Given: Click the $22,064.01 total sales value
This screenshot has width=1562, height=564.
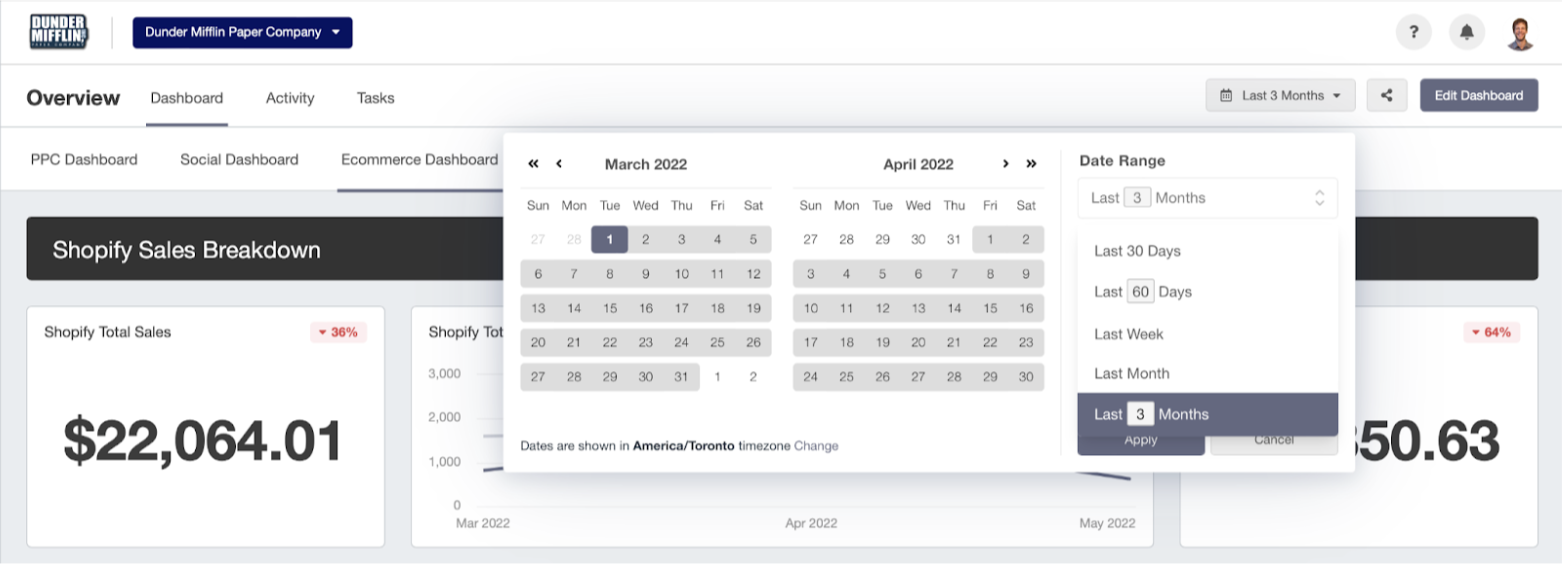Looking at the screenshot, I should pos(202,441).
